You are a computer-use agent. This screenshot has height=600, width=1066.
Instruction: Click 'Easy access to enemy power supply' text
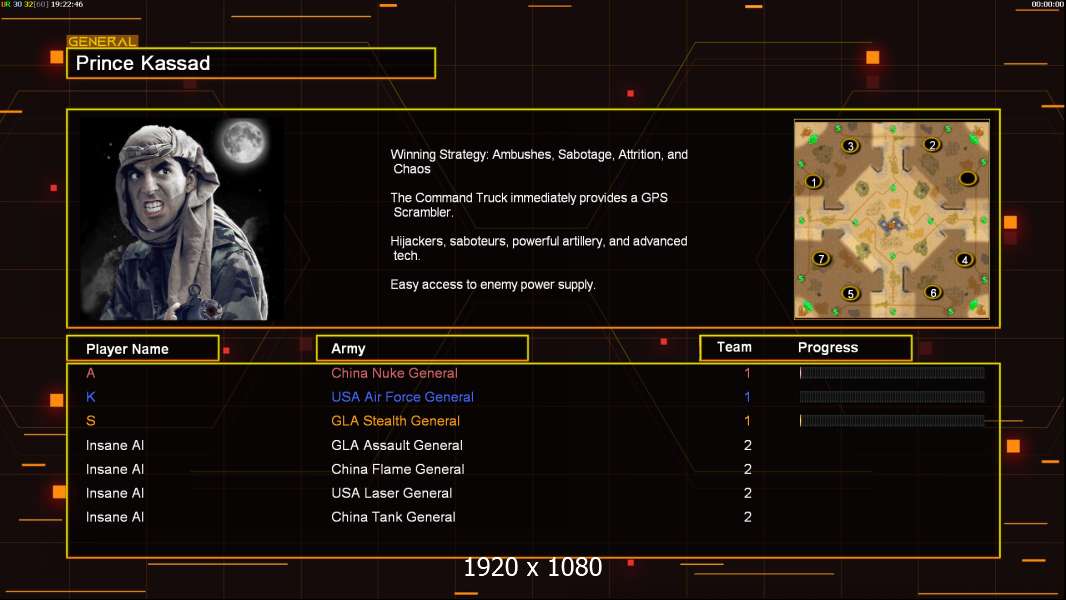coord(493,285)
